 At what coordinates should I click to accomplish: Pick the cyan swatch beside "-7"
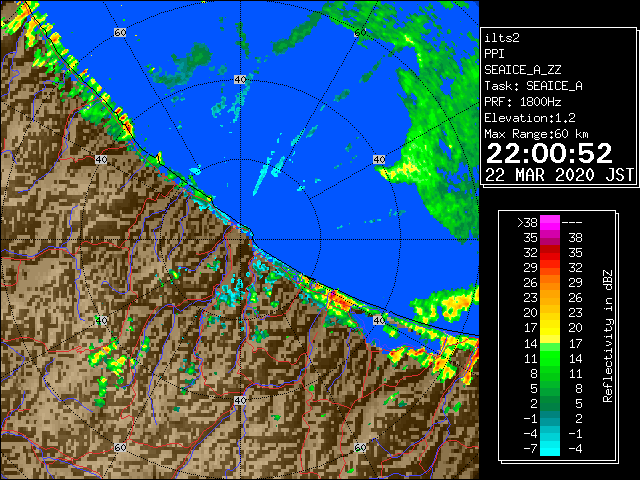tap(550, 449)
